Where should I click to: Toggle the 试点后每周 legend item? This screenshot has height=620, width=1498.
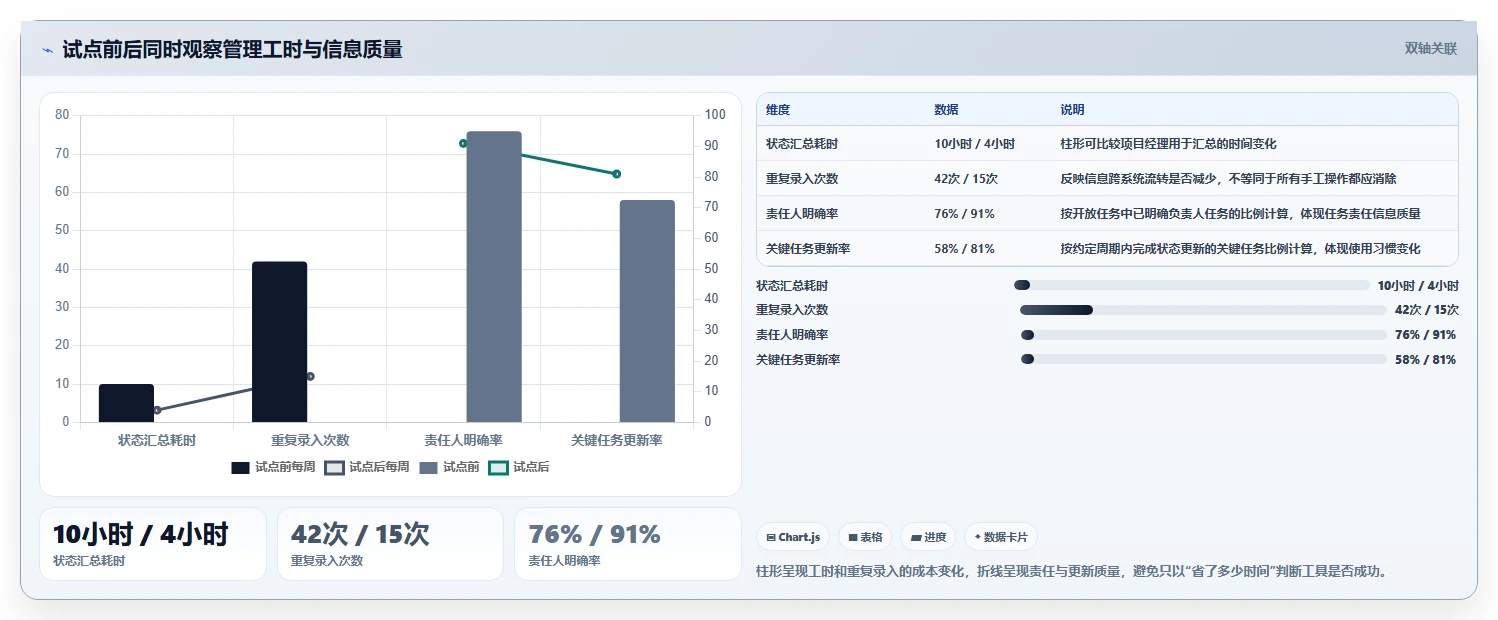point(367,467)
